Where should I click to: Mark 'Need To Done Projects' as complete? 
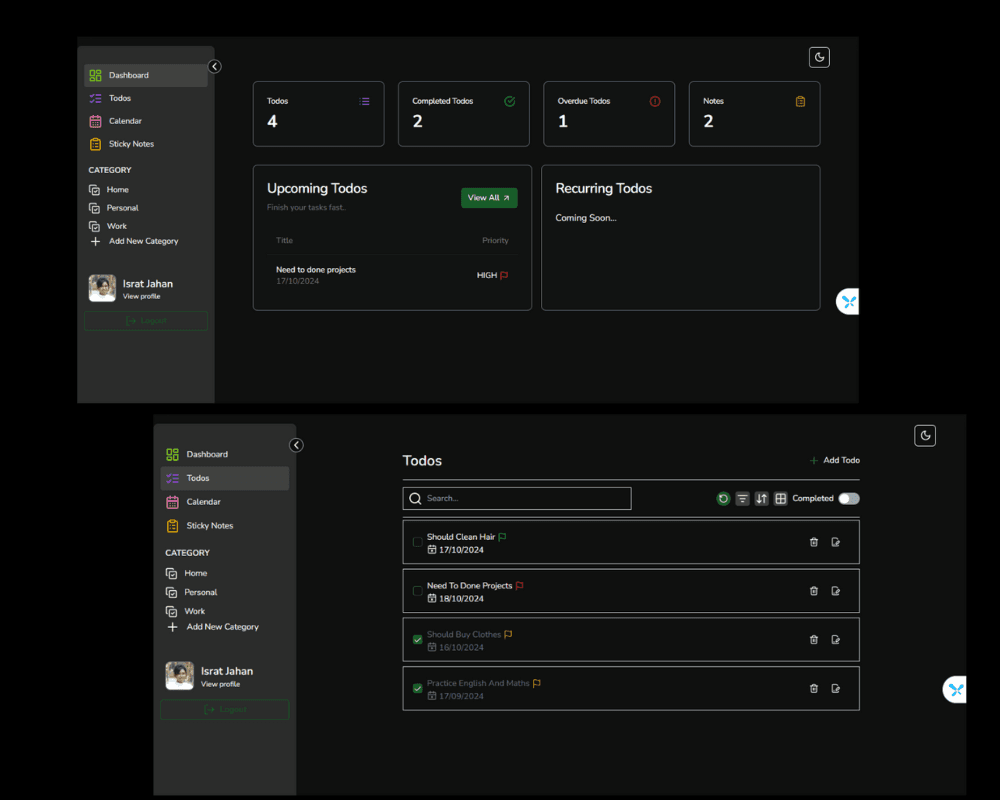coord(417,591)
